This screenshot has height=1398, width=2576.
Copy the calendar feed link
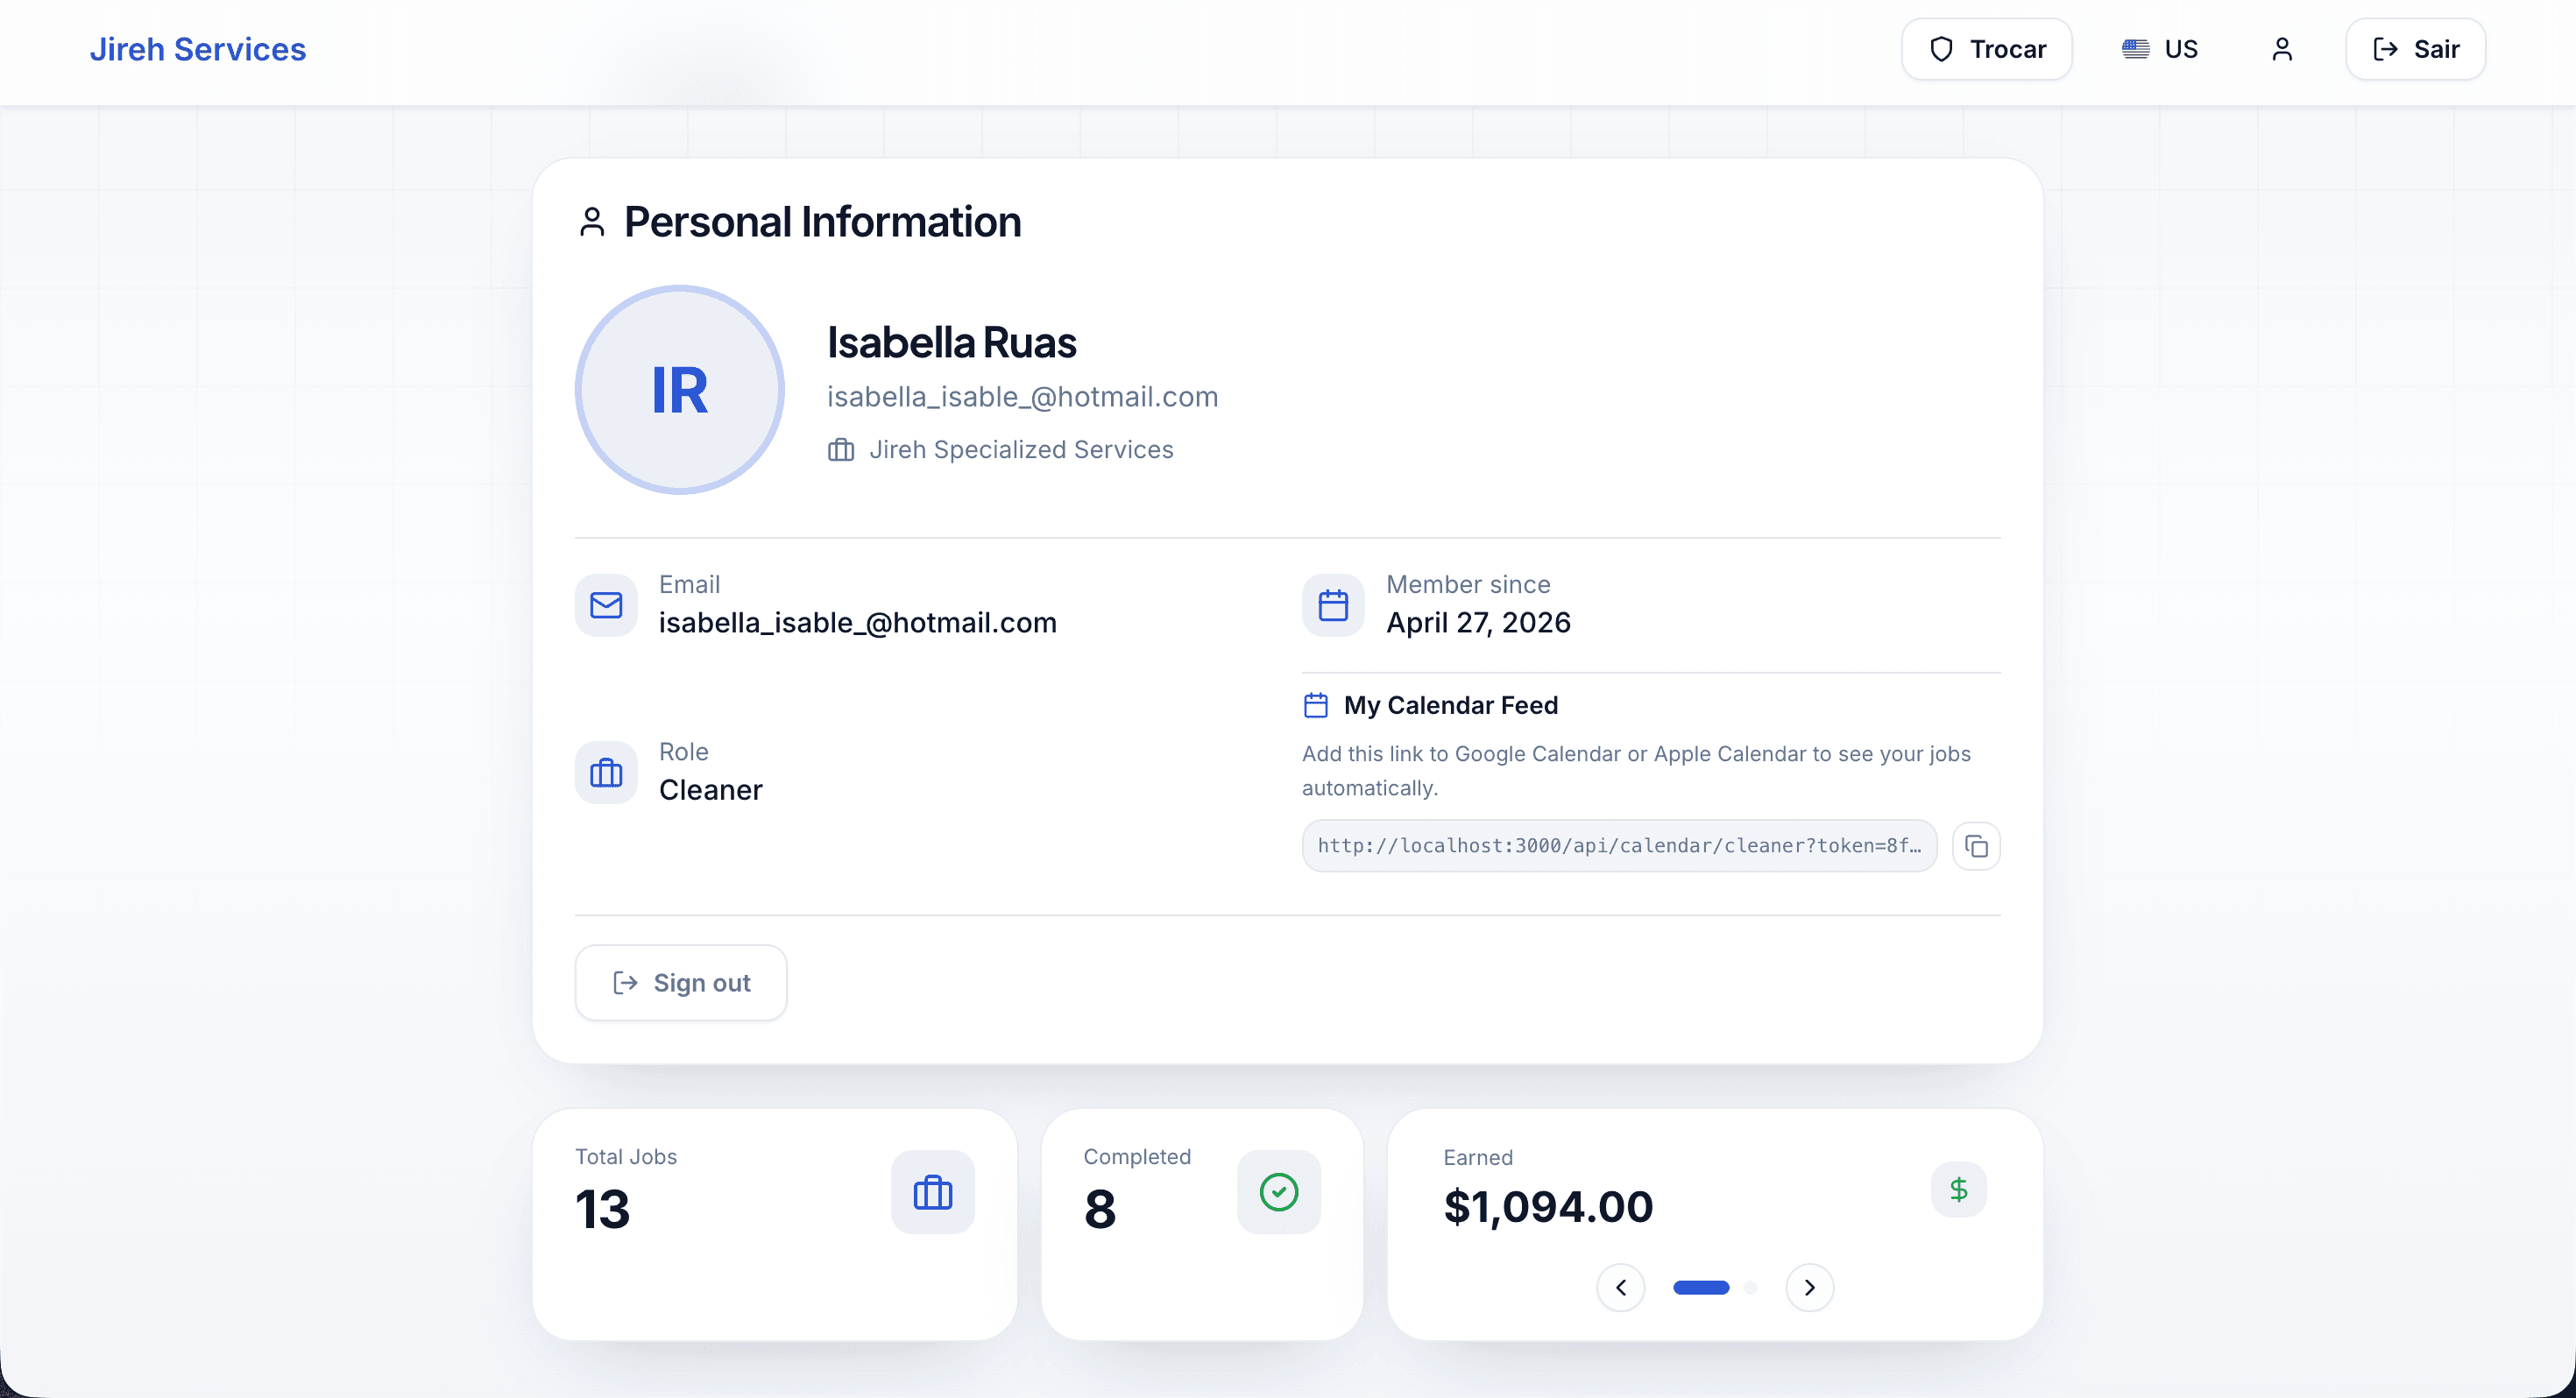[x=1976, y=846]
